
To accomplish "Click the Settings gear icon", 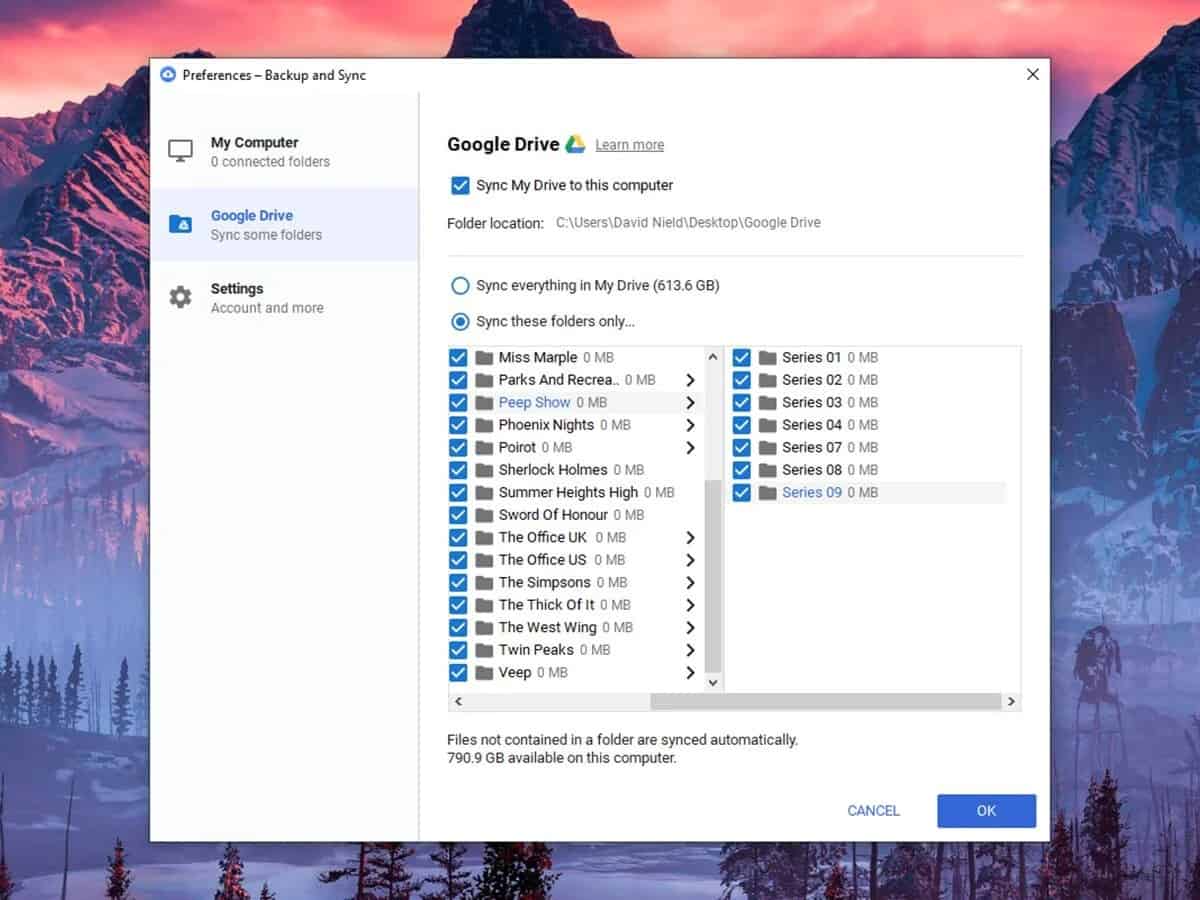I will click(180, 297).
